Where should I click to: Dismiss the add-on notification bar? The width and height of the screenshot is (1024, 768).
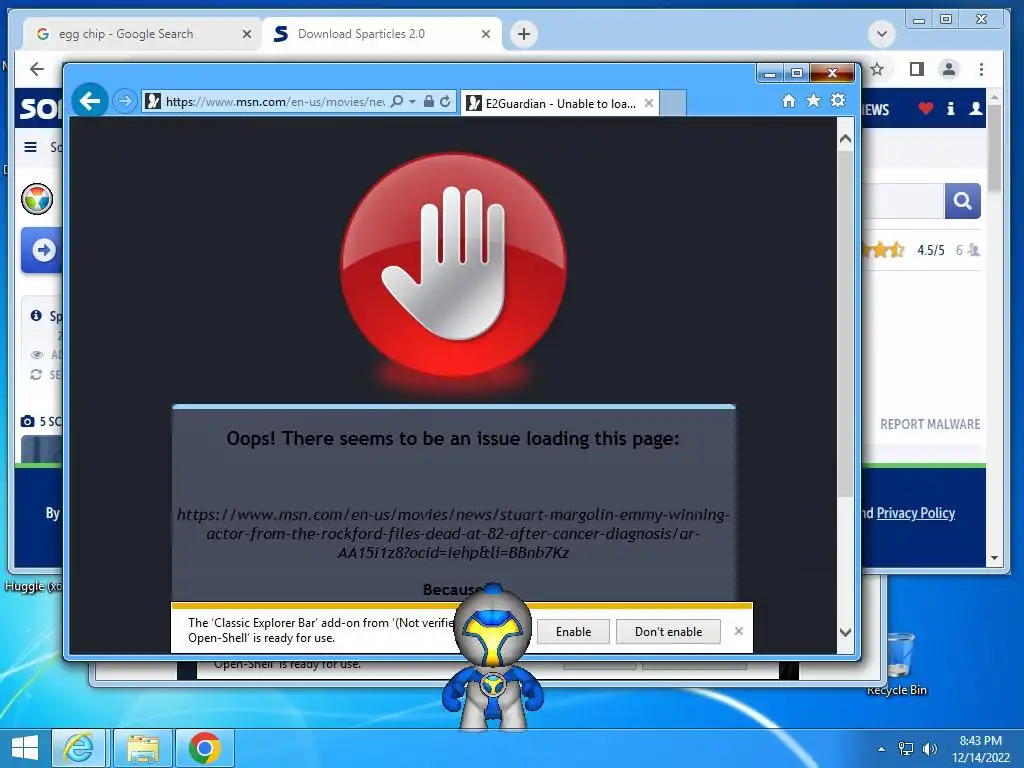click(x=739, y=631)
